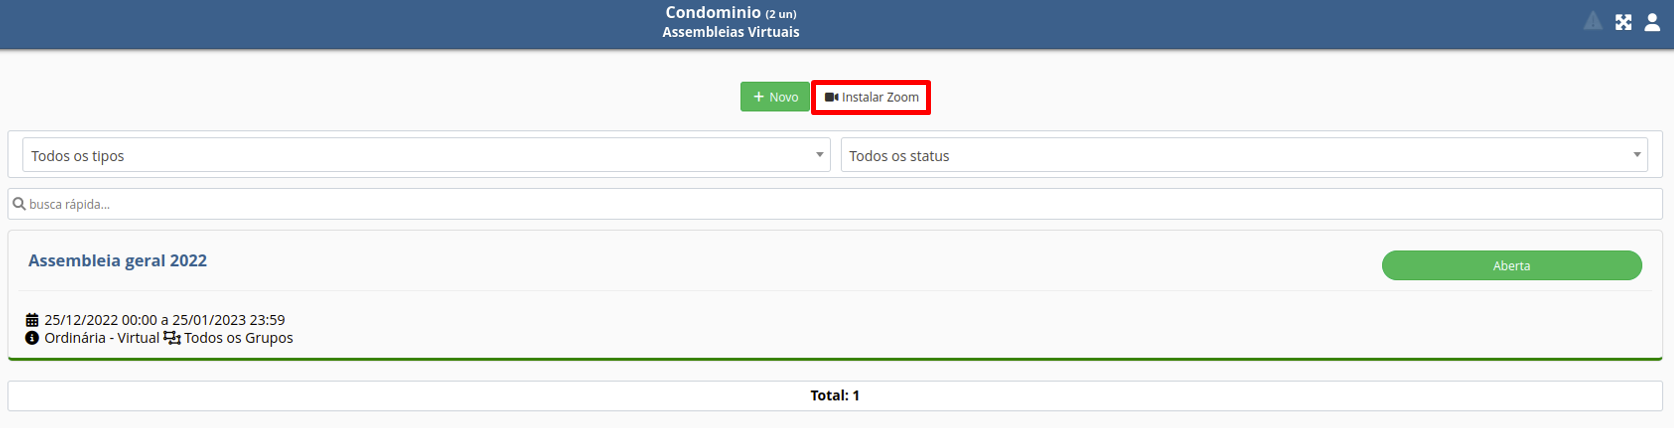Click the 25/12/2022 to 25/01/2023 date range
Screen dimensions: 1674x428
[x=165, y=320]
